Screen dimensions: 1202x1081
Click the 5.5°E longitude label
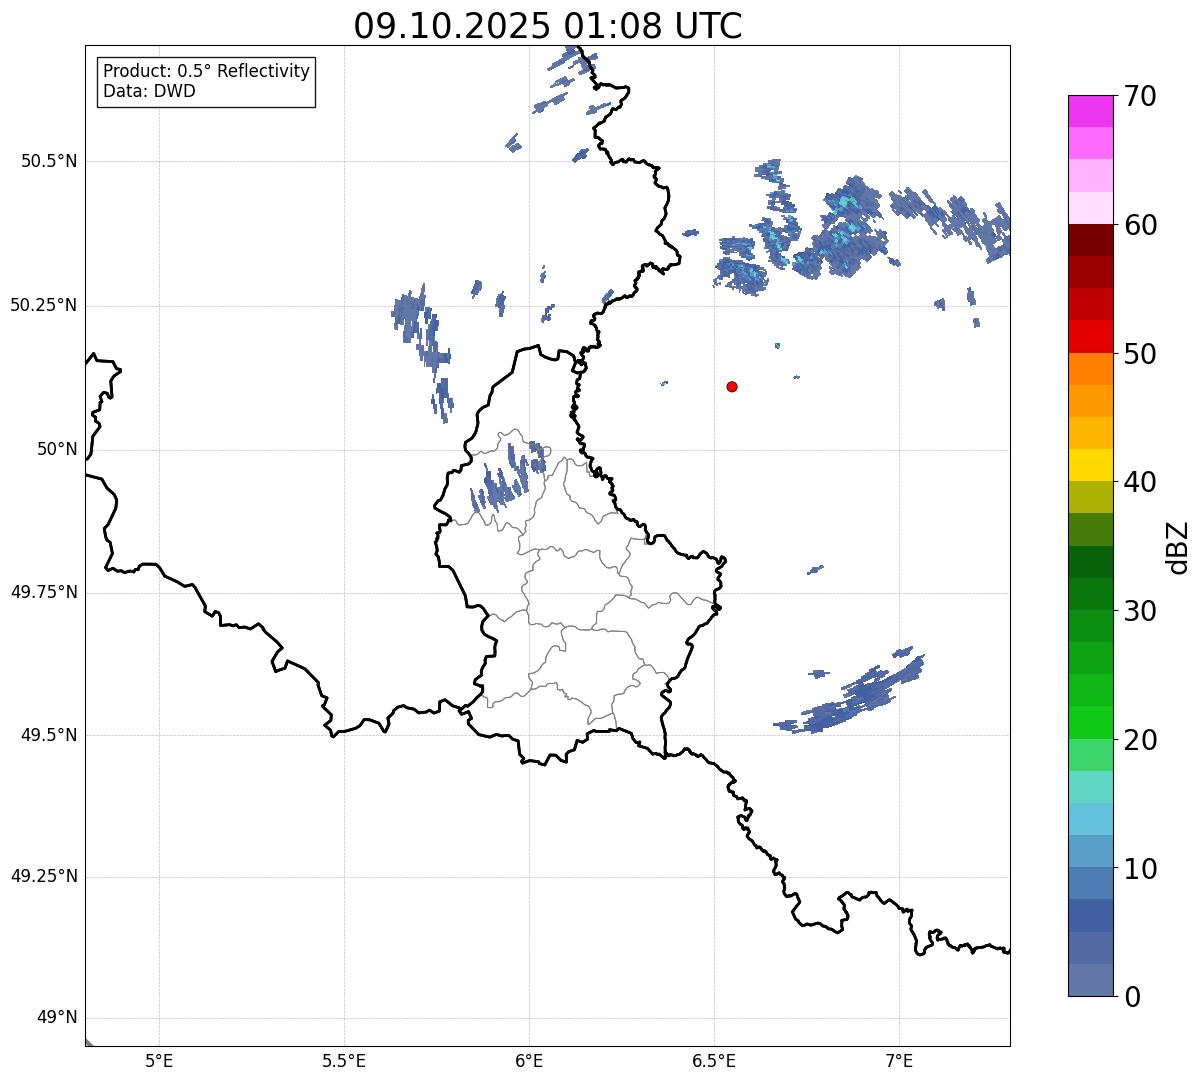(344, 1060)
